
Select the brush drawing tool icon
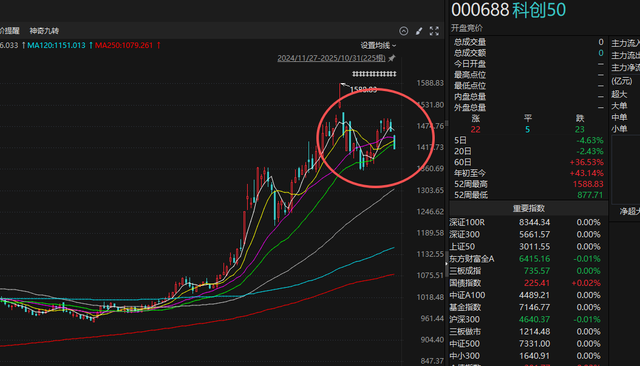point(419,31)
